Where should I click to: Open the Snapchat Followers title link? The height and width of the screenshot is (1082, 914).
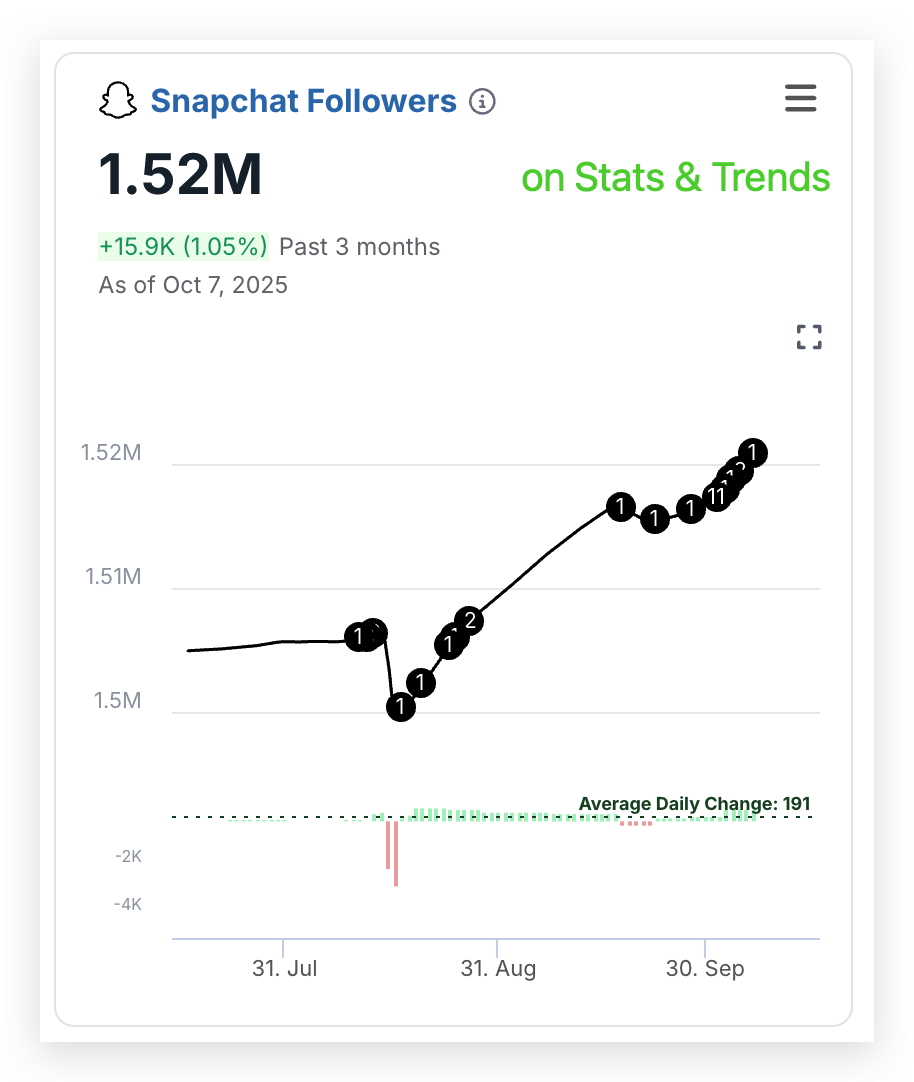click(x=303, y=101)
